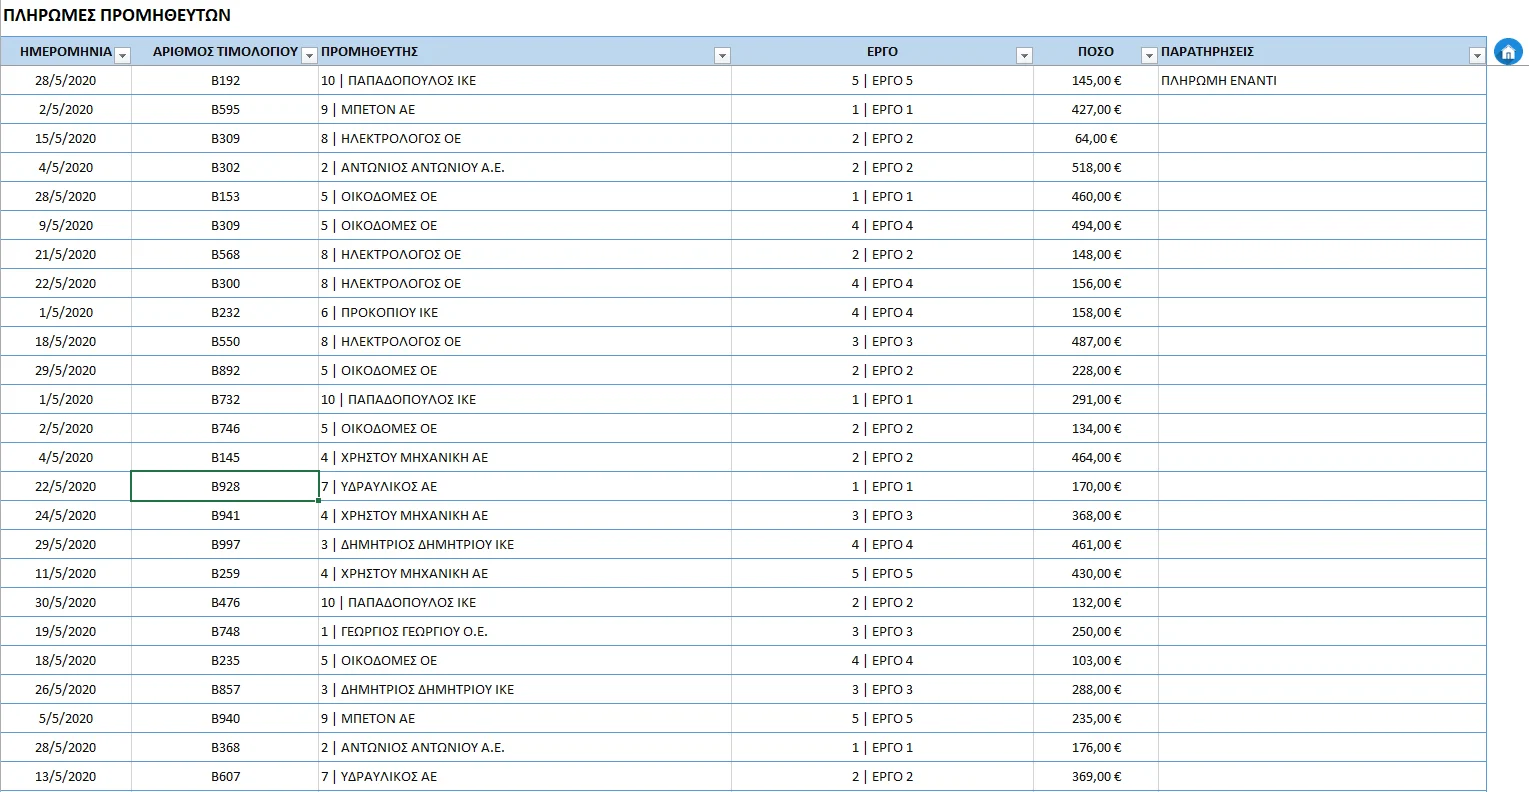Screen dimensions: 1529x792
Task: Select invoice number B607 cell
Action: coord(225,776)
